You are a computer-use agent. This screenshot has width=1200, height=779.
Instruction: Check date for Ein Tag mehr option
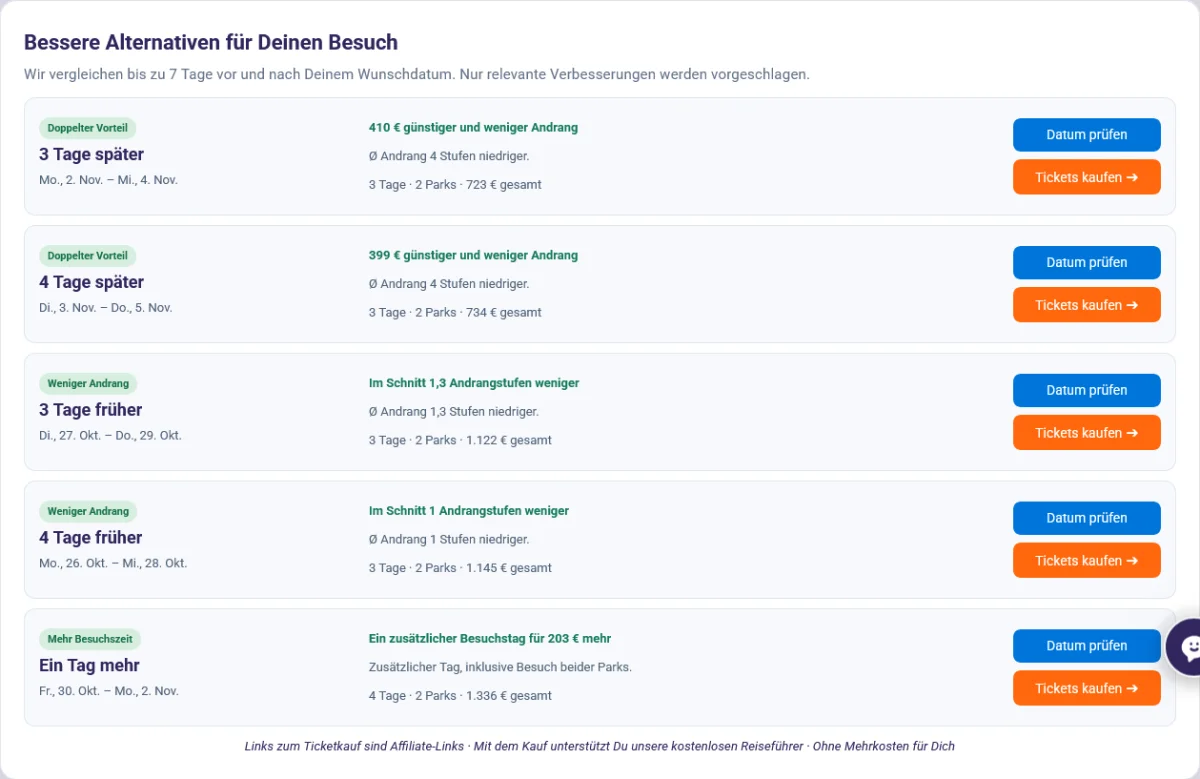(1087, 646)
